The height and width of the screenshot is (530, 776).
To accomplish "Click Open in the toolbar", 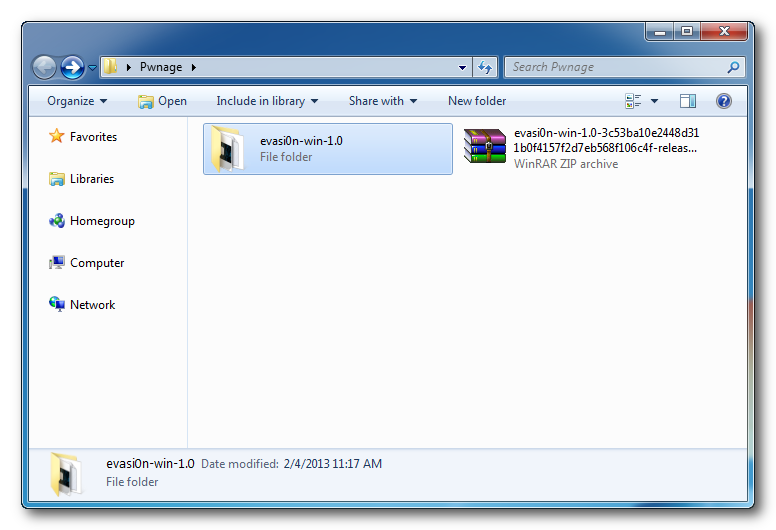I will coord(162,101).
